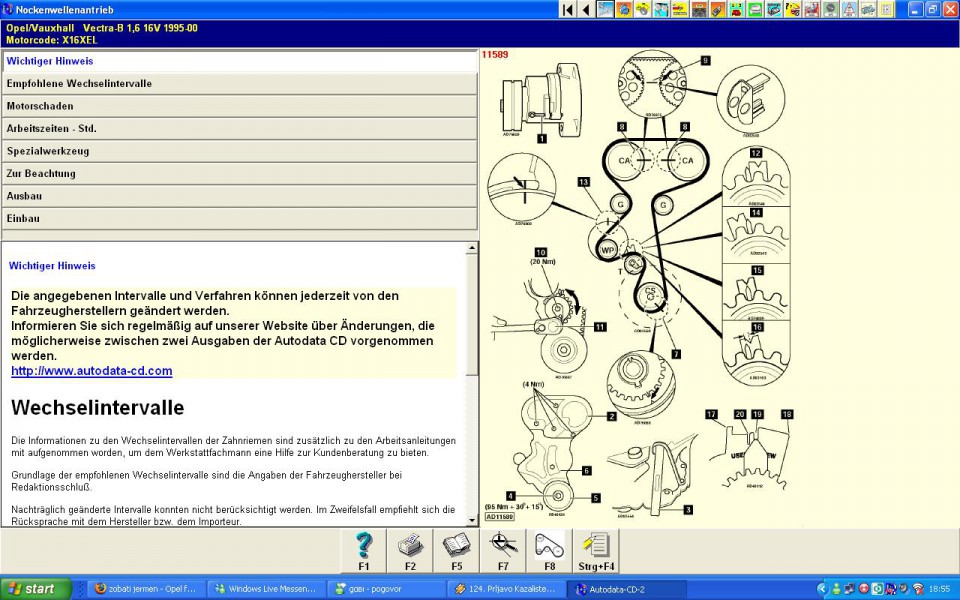Click diagram callout label 11

click(600, 327)
